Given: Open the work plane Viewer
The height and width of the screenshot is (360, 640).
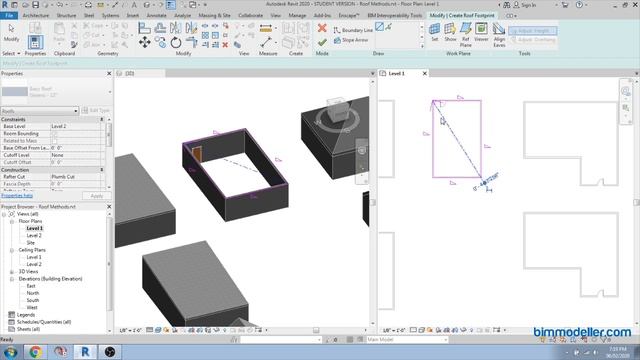Looking at the screenshot, I should 481,32.
